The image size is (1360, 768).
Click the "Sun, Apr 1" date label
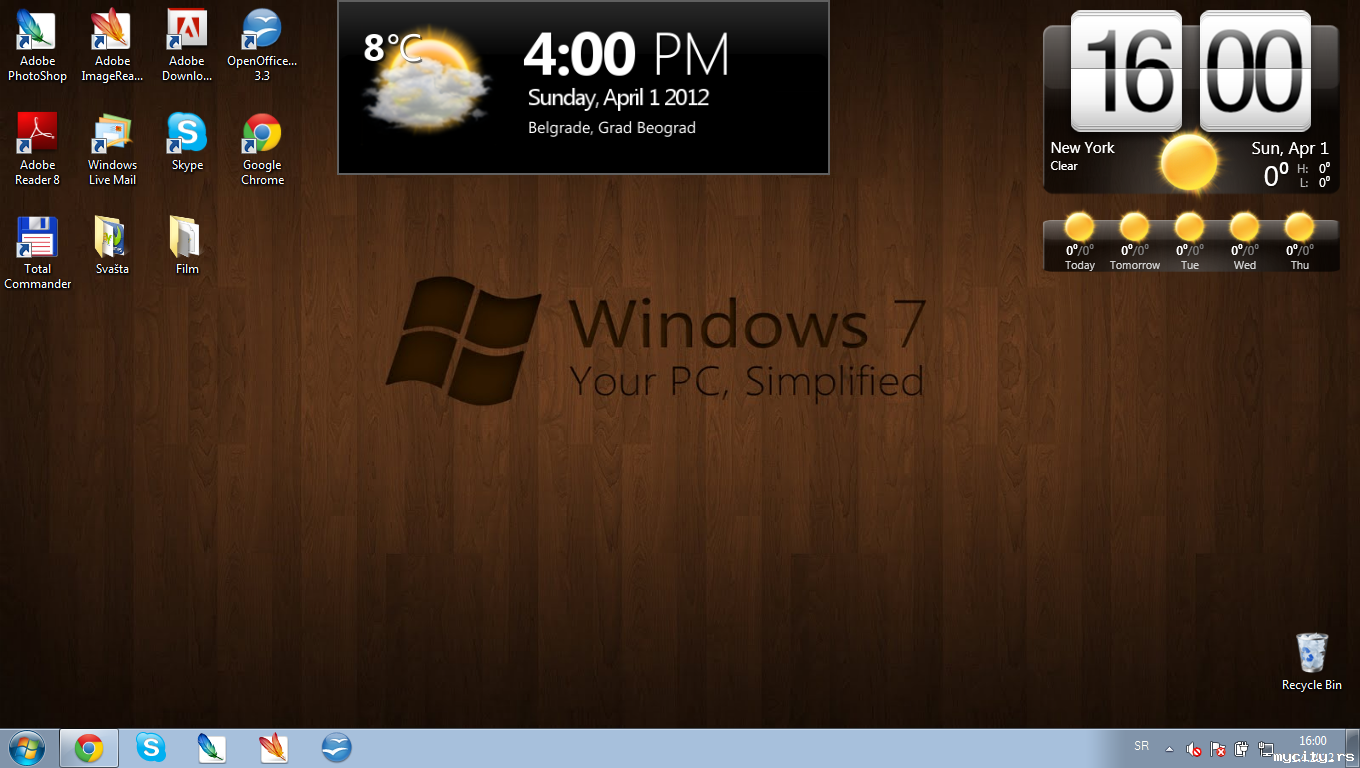[x=1290, y=148]
